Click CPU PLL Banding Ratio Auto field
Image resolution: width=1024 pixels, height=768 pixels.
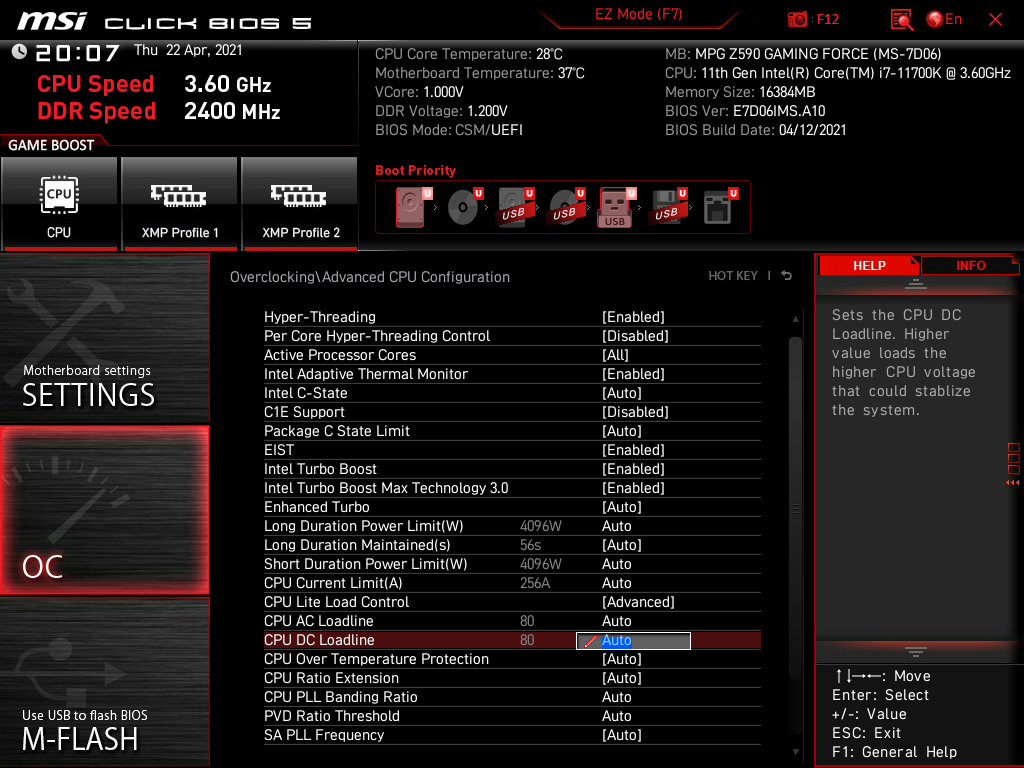pyautogui.click(x=616, y=697)
